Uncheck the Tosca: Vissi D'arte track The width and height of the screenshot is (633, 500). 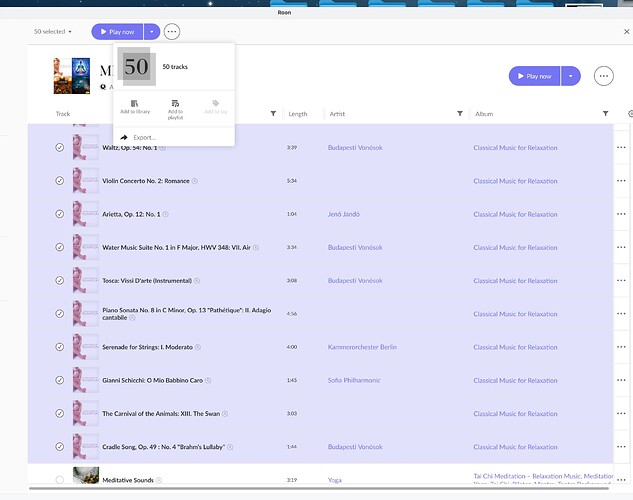(x=59, y=280)
